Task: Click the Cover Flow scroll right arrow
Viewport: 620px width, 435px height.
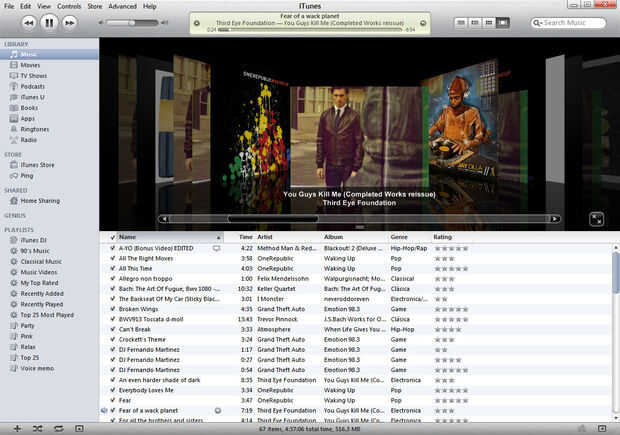Action: (x=555, y=219)
